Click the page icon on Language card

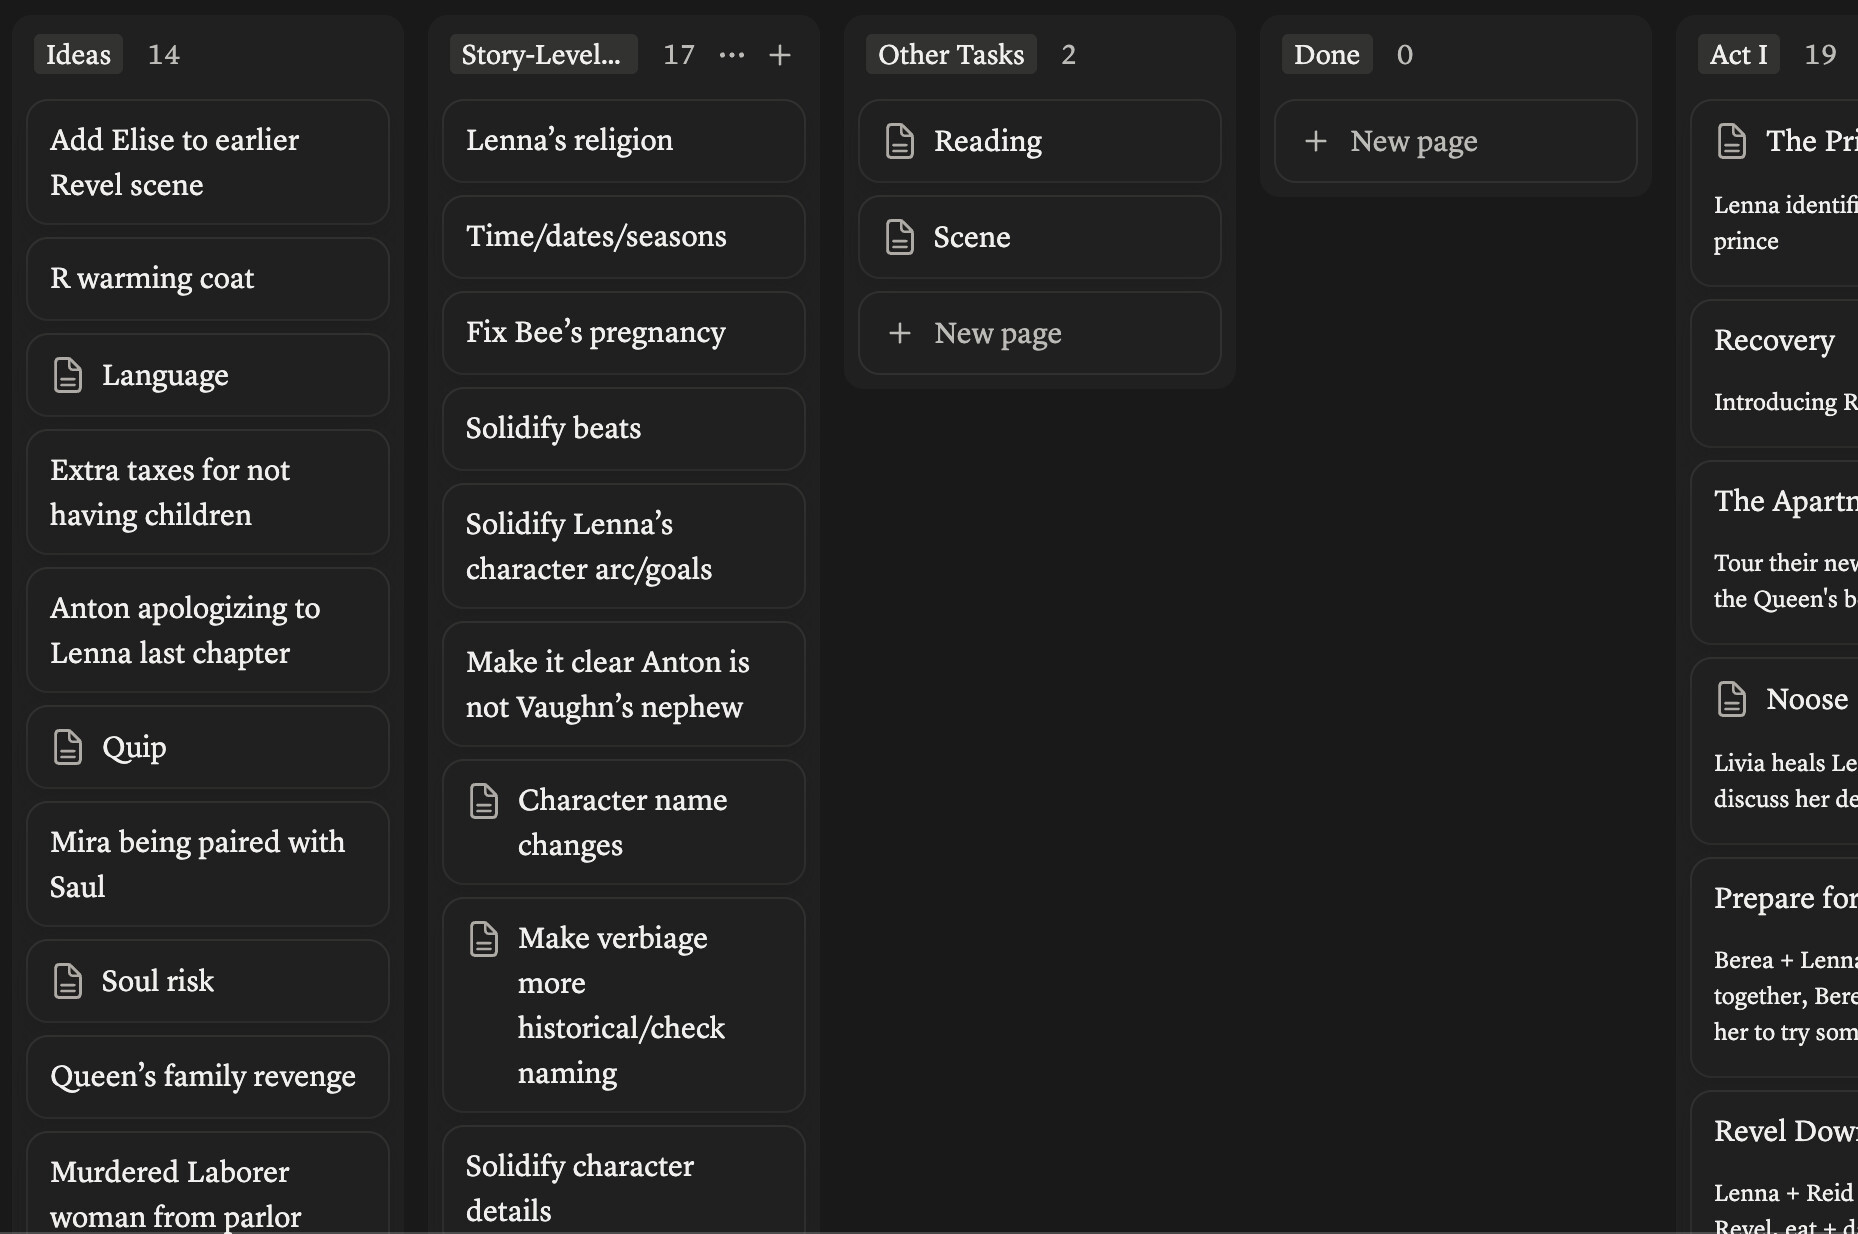(67, 376)
